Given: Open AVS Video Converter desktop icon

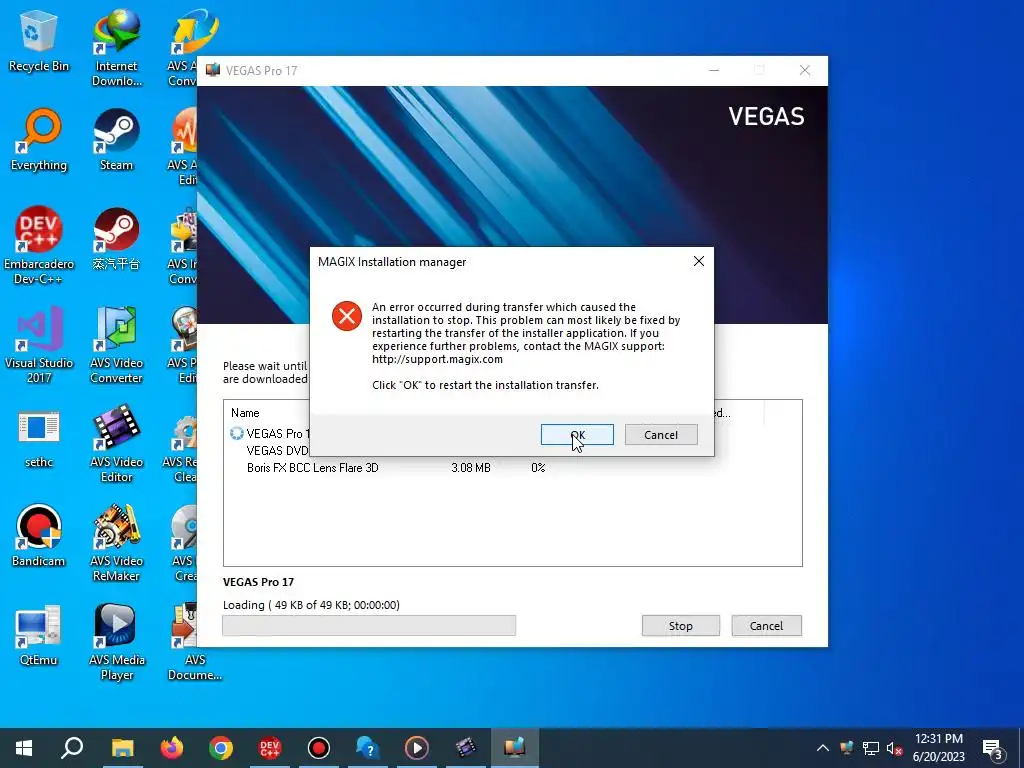Looking at the screenshot, I should click(x=116, y=345).
